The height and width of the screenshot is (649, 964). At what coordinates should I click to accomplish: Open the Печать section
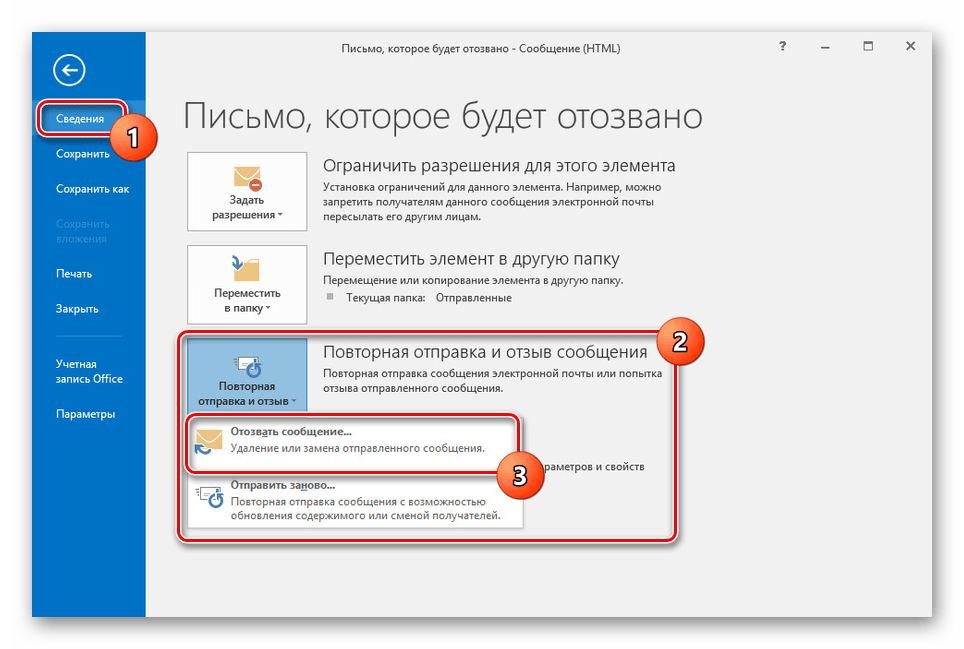(74, 273)
